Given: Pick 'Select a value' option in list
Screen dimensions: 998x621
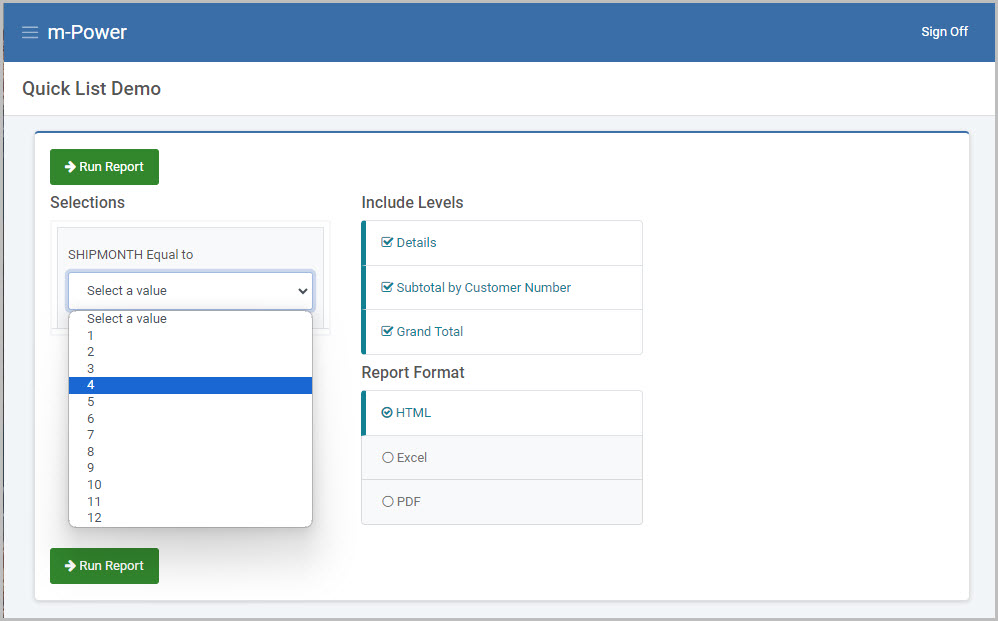Looking at the screenshot, I should [190, 319].
